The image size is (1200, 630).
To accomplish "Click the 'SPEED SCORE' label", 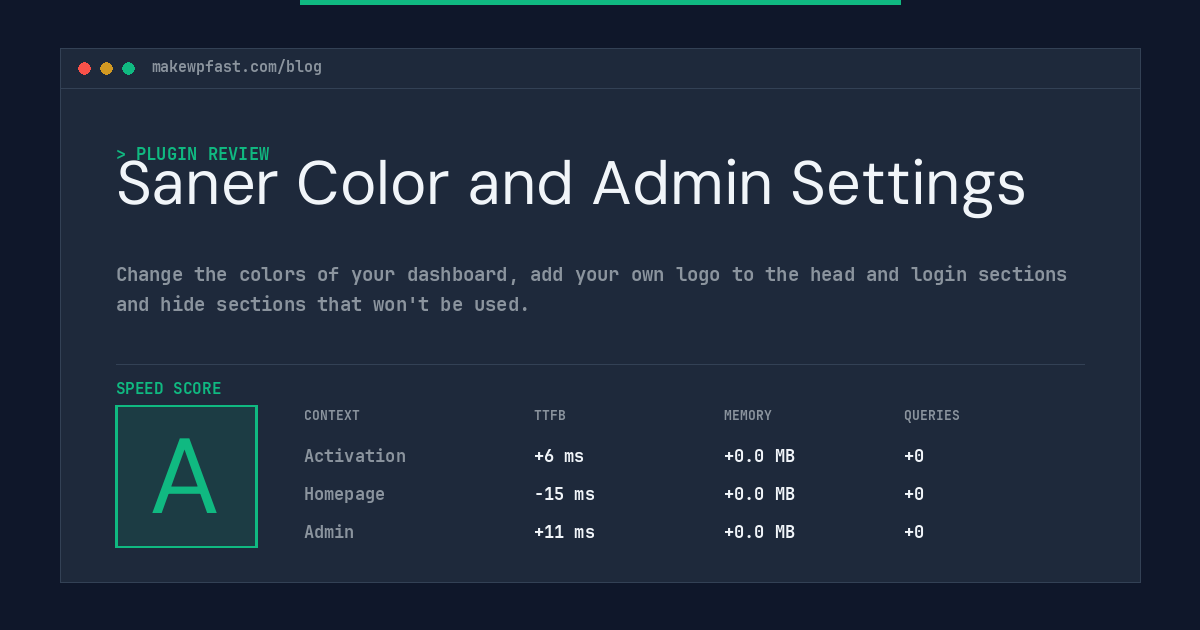I will tap(169, 388).
